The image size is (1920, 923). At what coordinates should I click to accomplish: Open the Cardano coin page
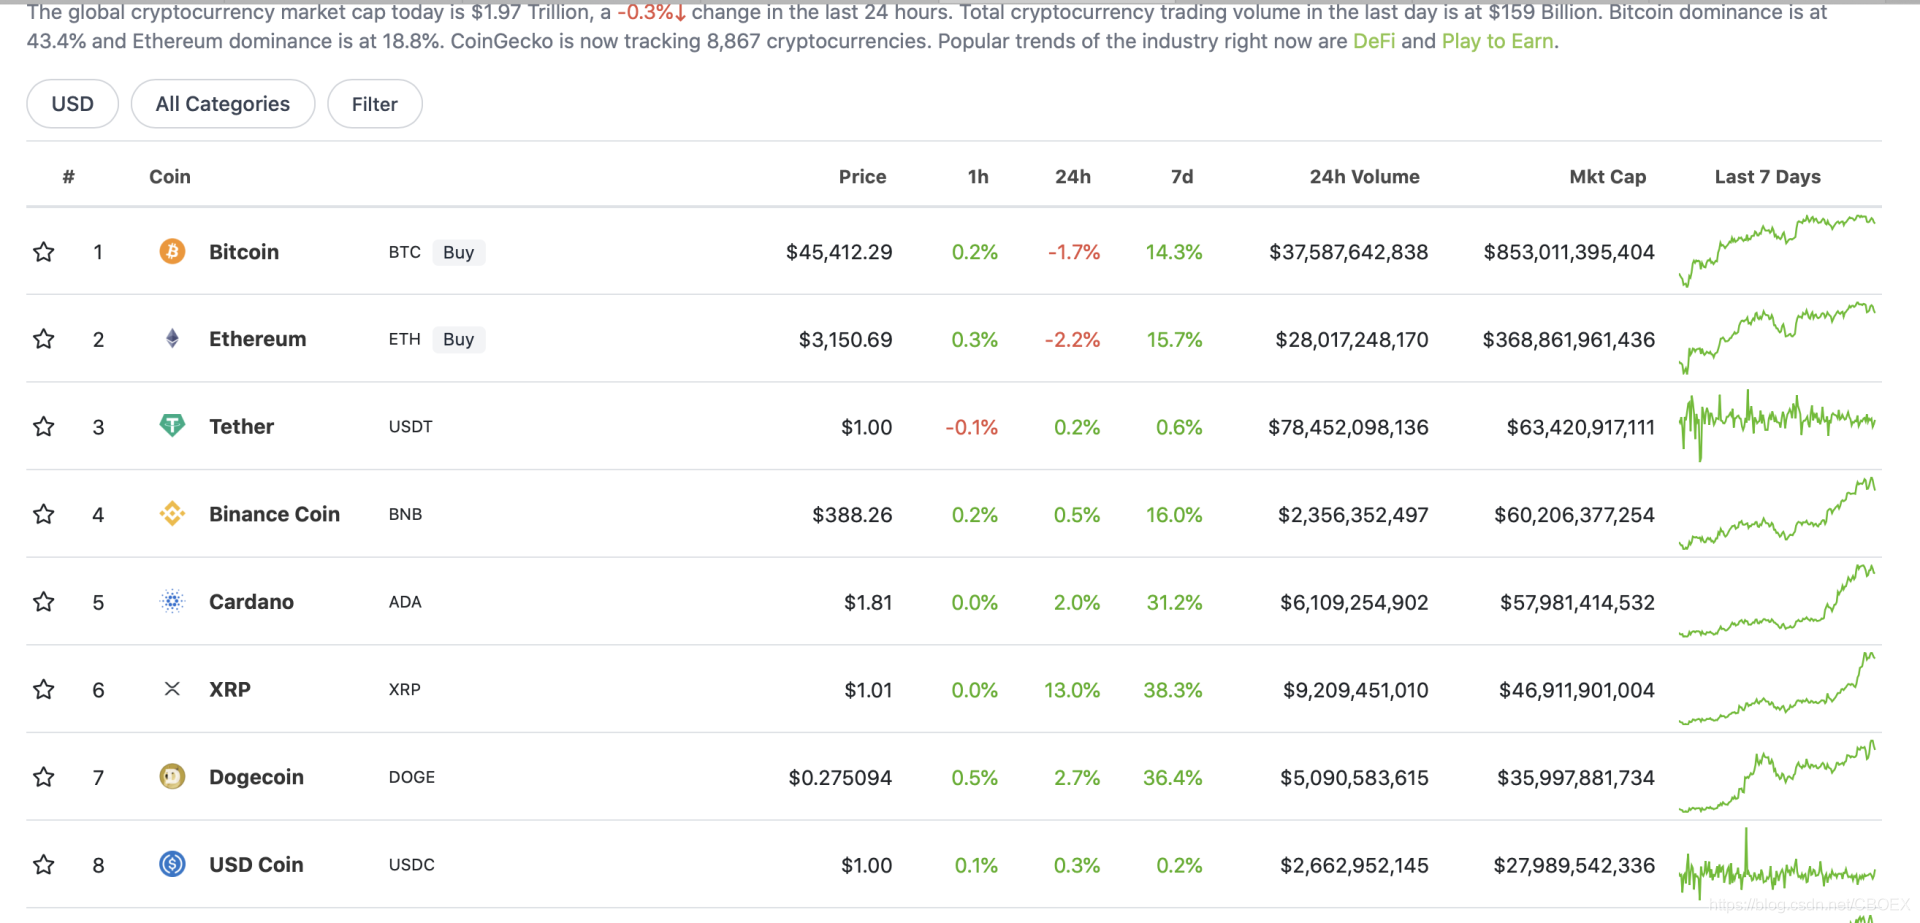pos(251,602)
